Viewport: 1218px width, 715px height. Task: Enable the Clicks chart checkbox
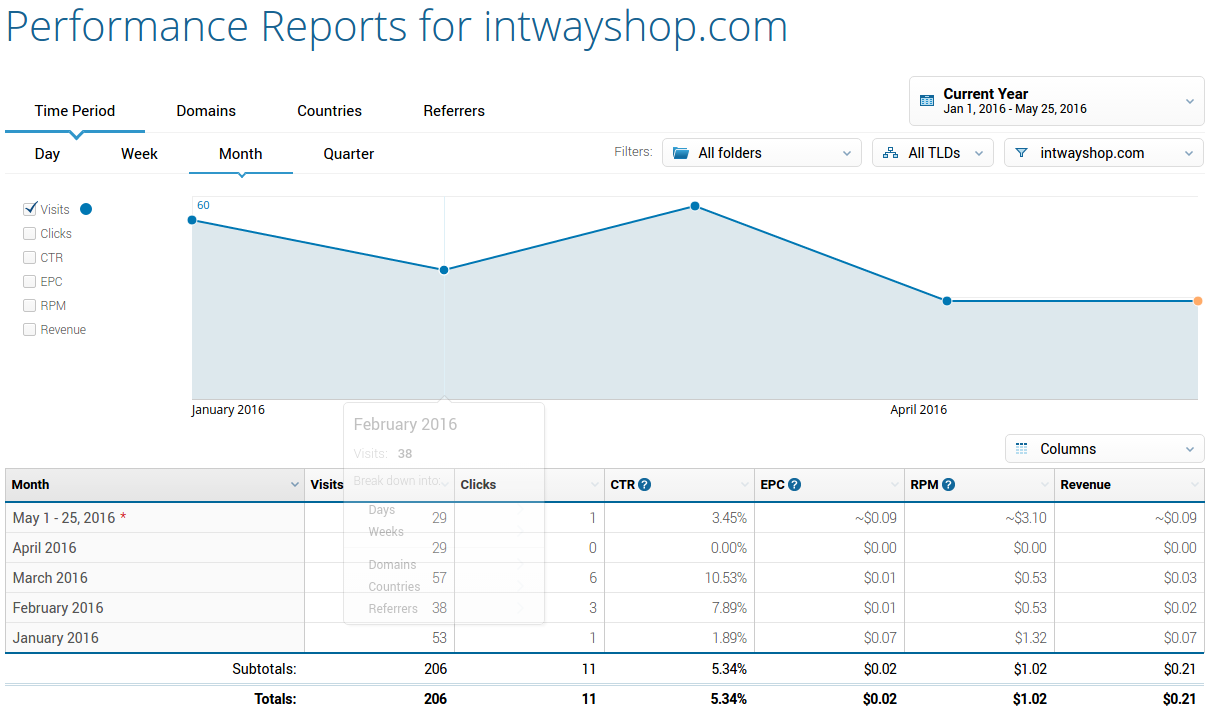coord(30,234)
